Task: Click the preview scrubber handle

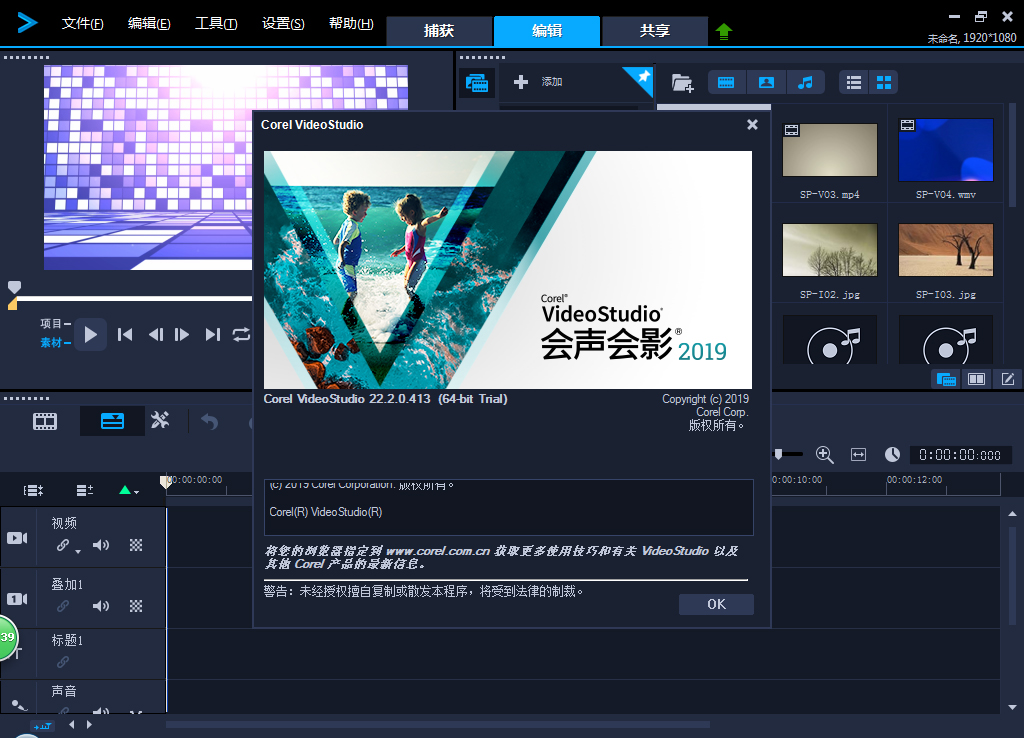Action: coord(14,288)
